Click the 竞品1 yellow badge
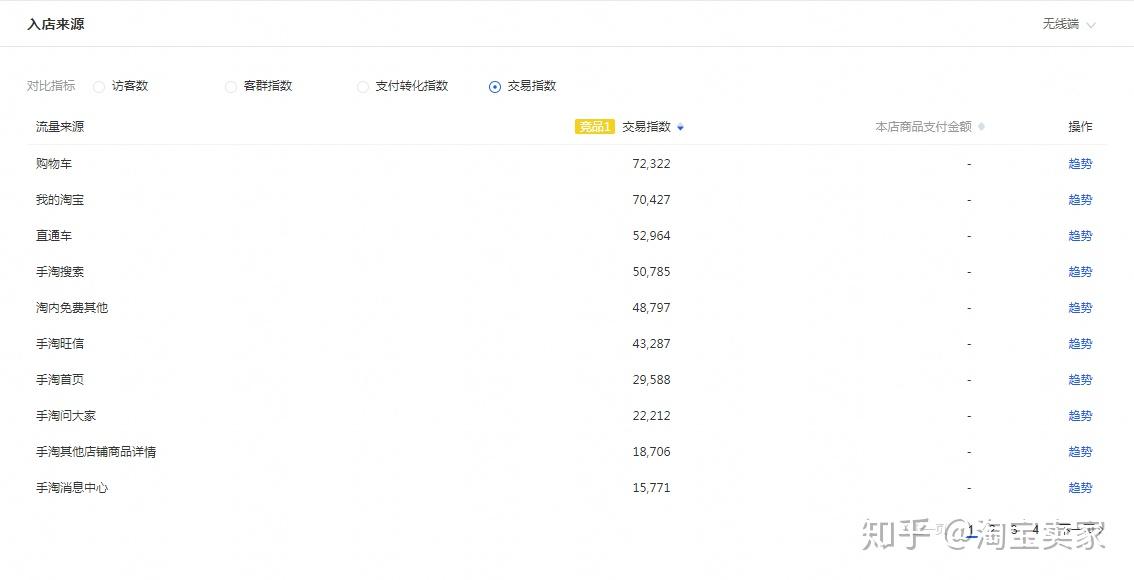 595,127
